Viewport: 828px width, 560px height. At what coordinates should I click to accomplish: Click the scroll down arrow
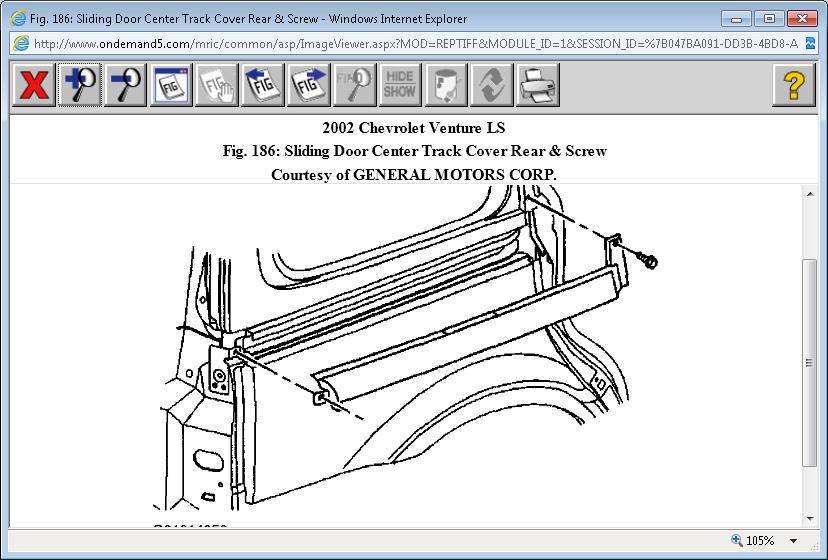(x=810, y=519)
